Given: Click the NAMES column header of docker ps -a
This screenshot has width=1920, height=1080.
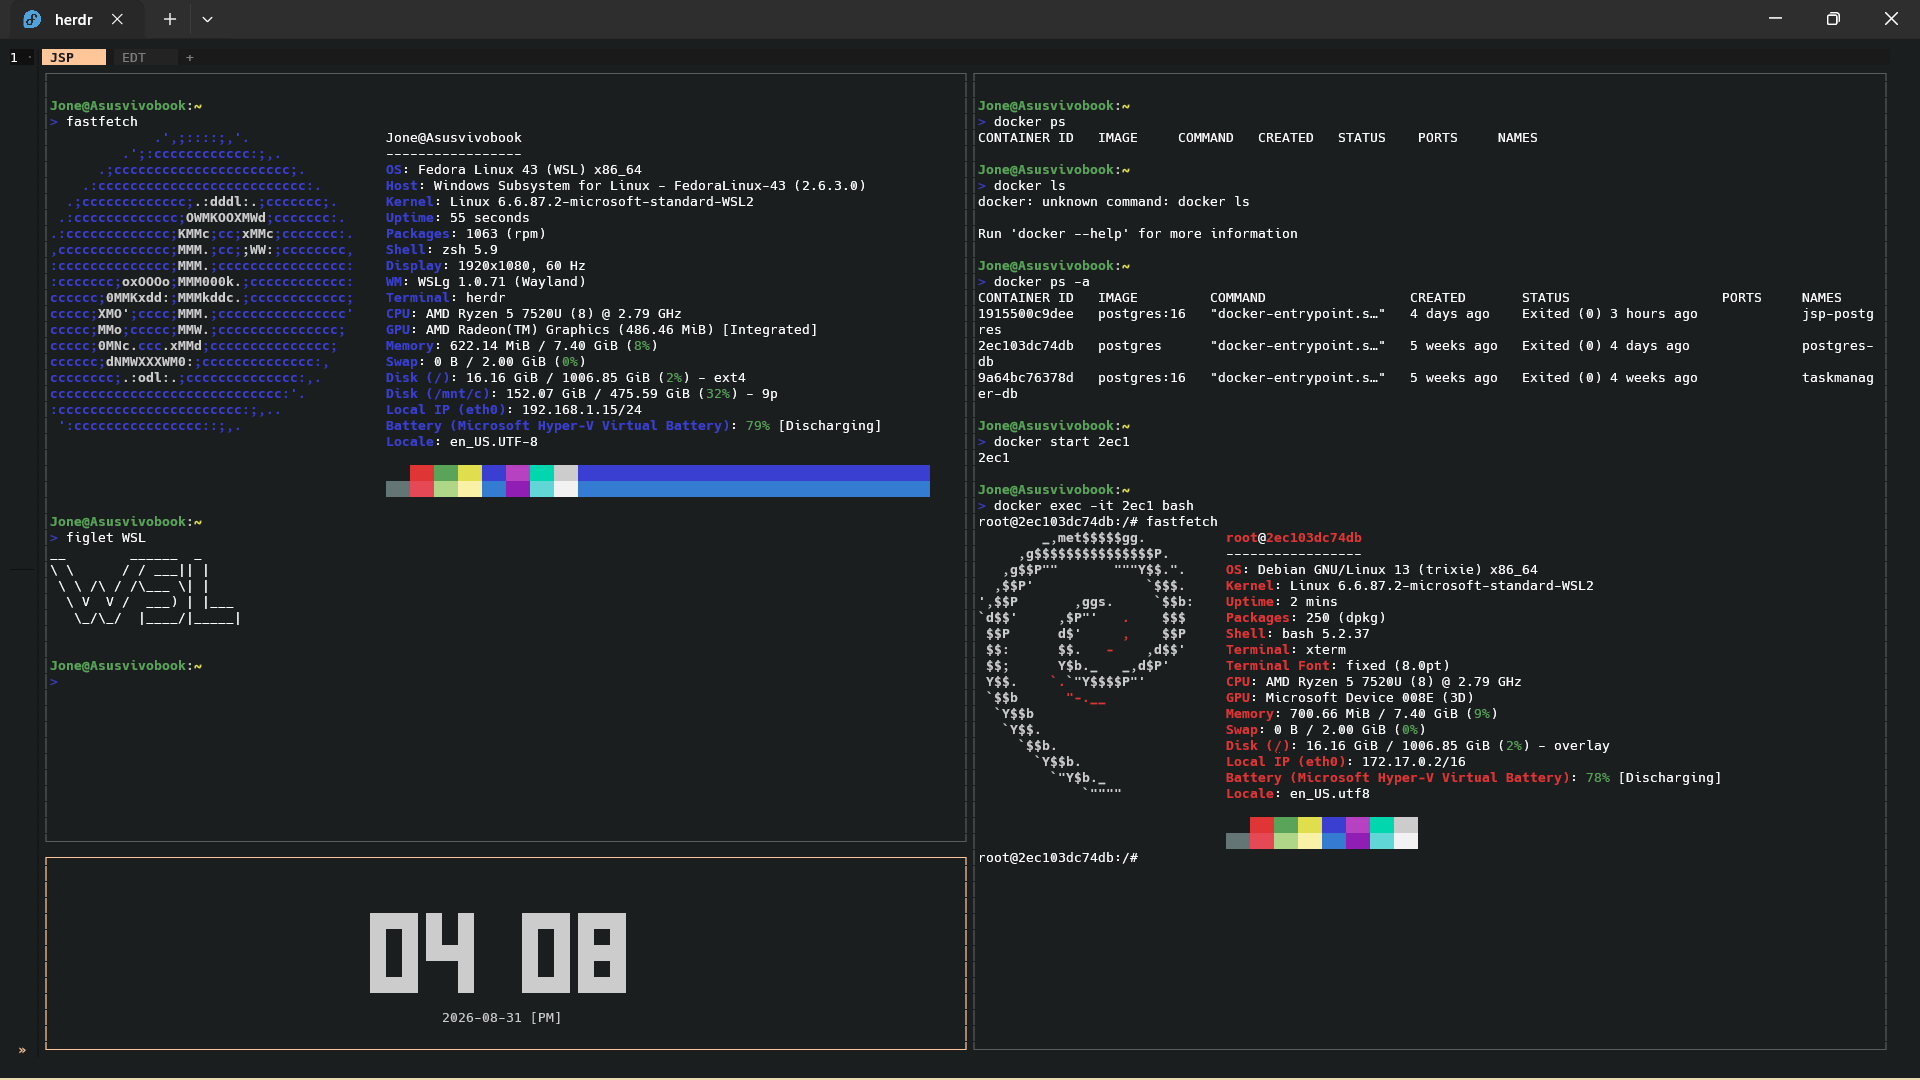Looking at the screenshot, I should tap(1822, 298).
